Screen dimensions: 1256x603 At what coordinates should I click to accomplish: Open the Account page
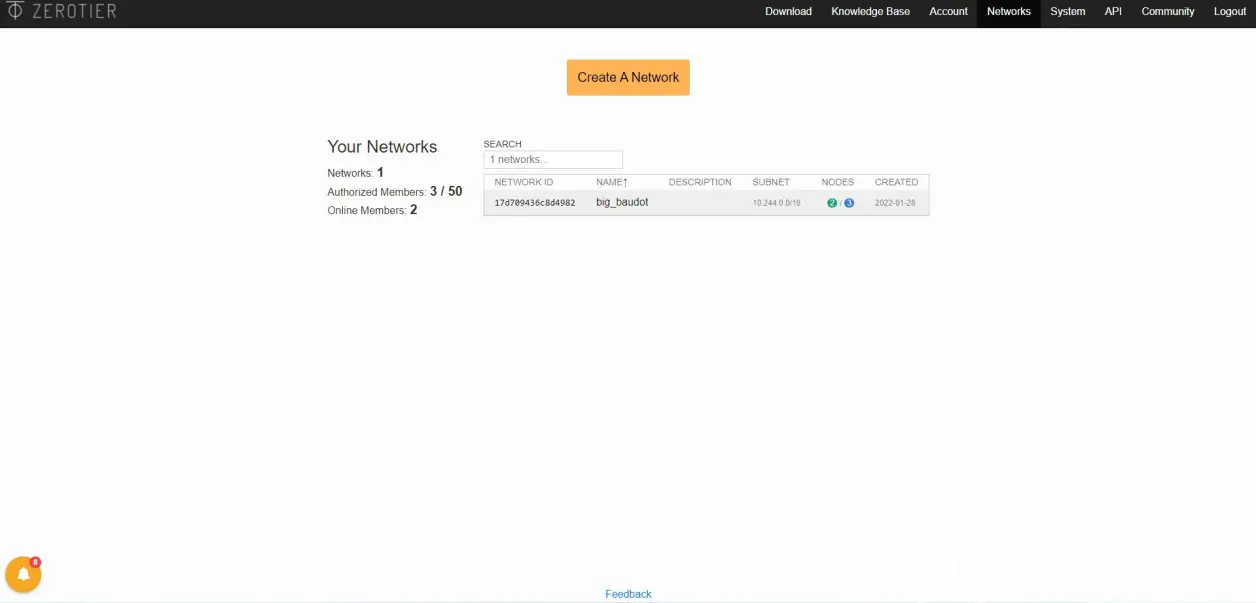click(x=948, y=12)
